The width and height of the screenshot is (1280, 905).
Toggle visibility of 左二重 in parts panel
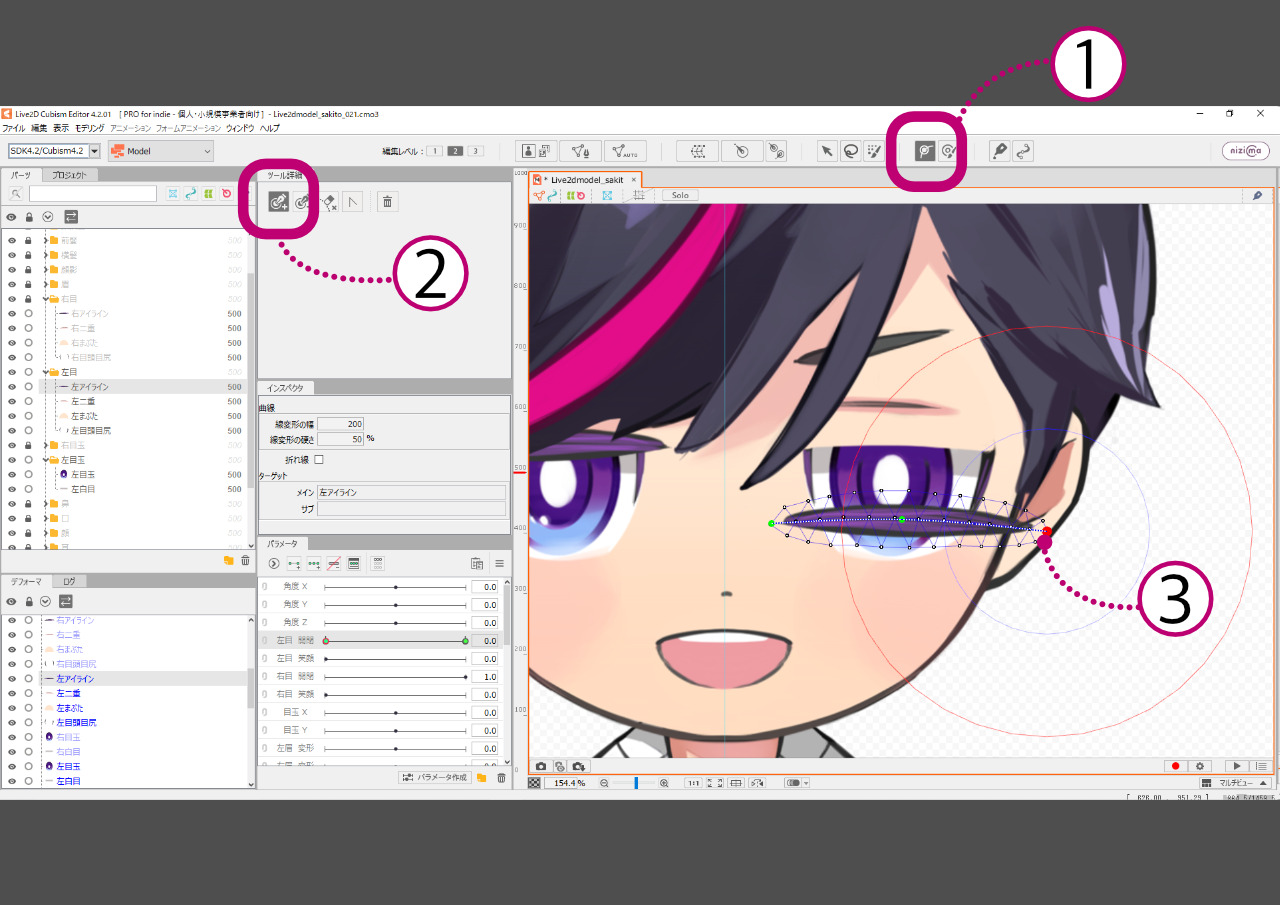point(11,401)
